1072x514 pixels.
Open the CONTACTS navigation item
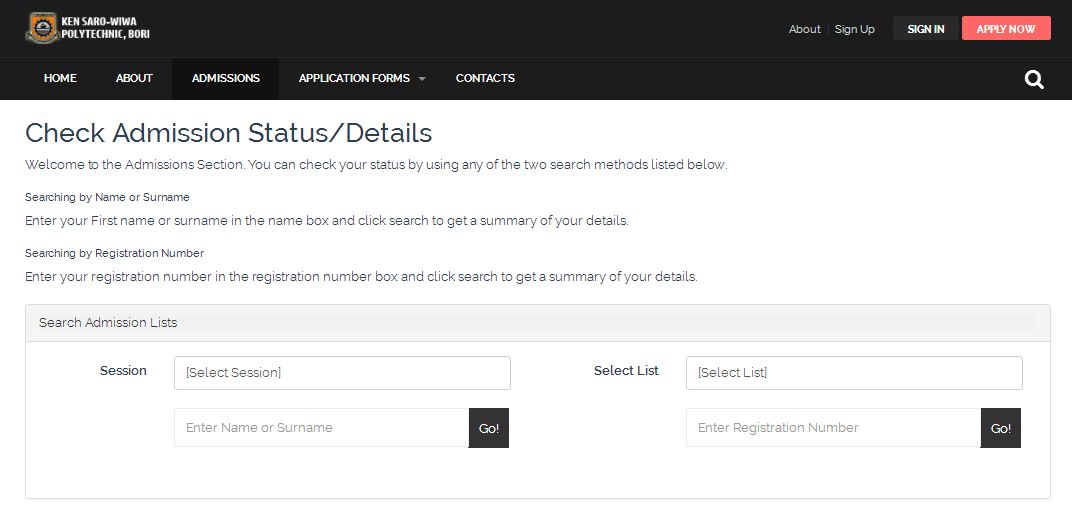485,78
